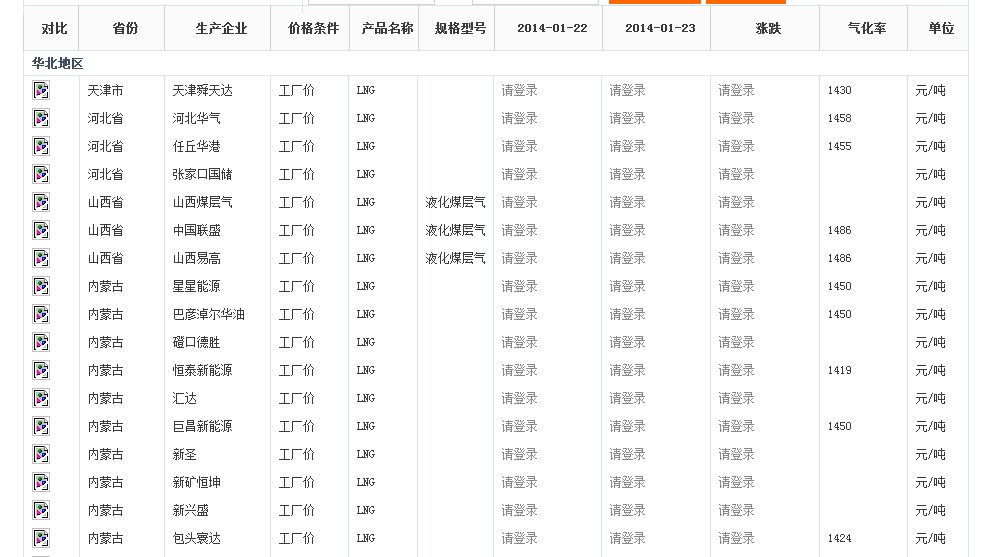Select the 山西煤层气 company name
This screenshot has width=1002, height=557.
tap(203, 202)
